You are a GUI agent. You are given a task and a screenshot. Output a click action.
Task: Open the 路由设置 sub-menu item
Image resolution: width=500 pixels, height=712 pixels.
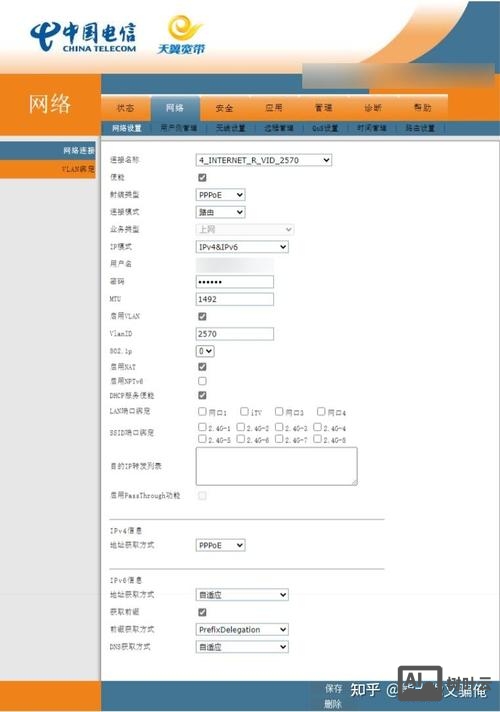[x=420, y=128]
